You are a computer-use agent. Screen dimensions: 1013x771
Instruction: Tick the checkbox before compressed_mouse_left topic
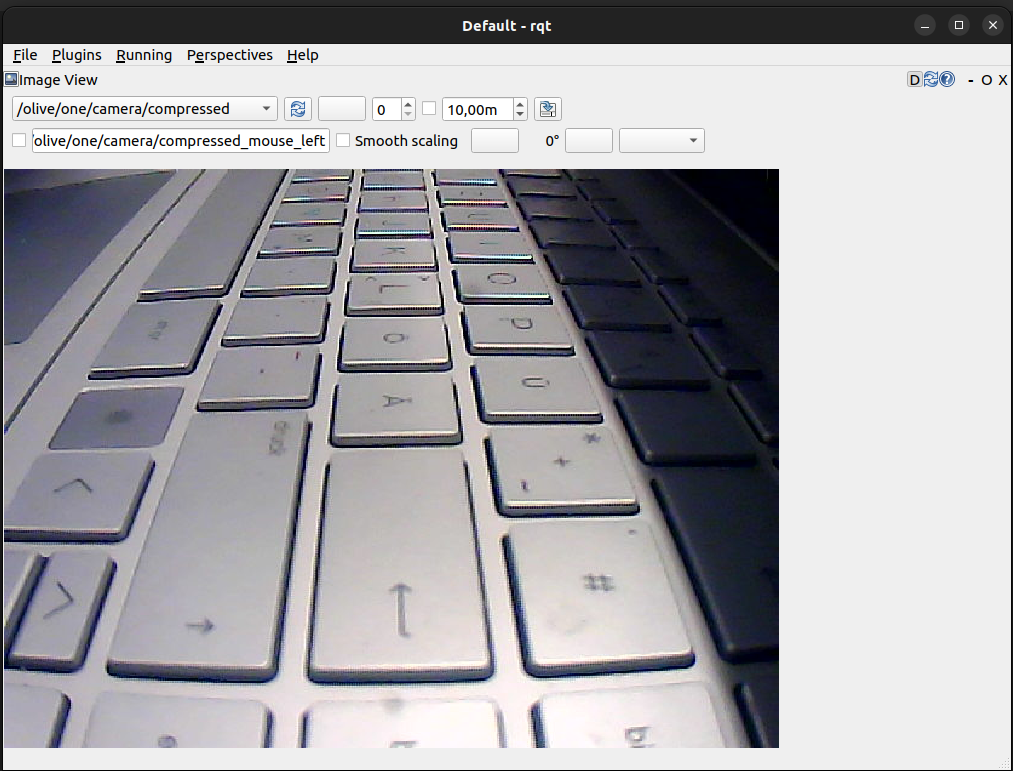point(19,141)
